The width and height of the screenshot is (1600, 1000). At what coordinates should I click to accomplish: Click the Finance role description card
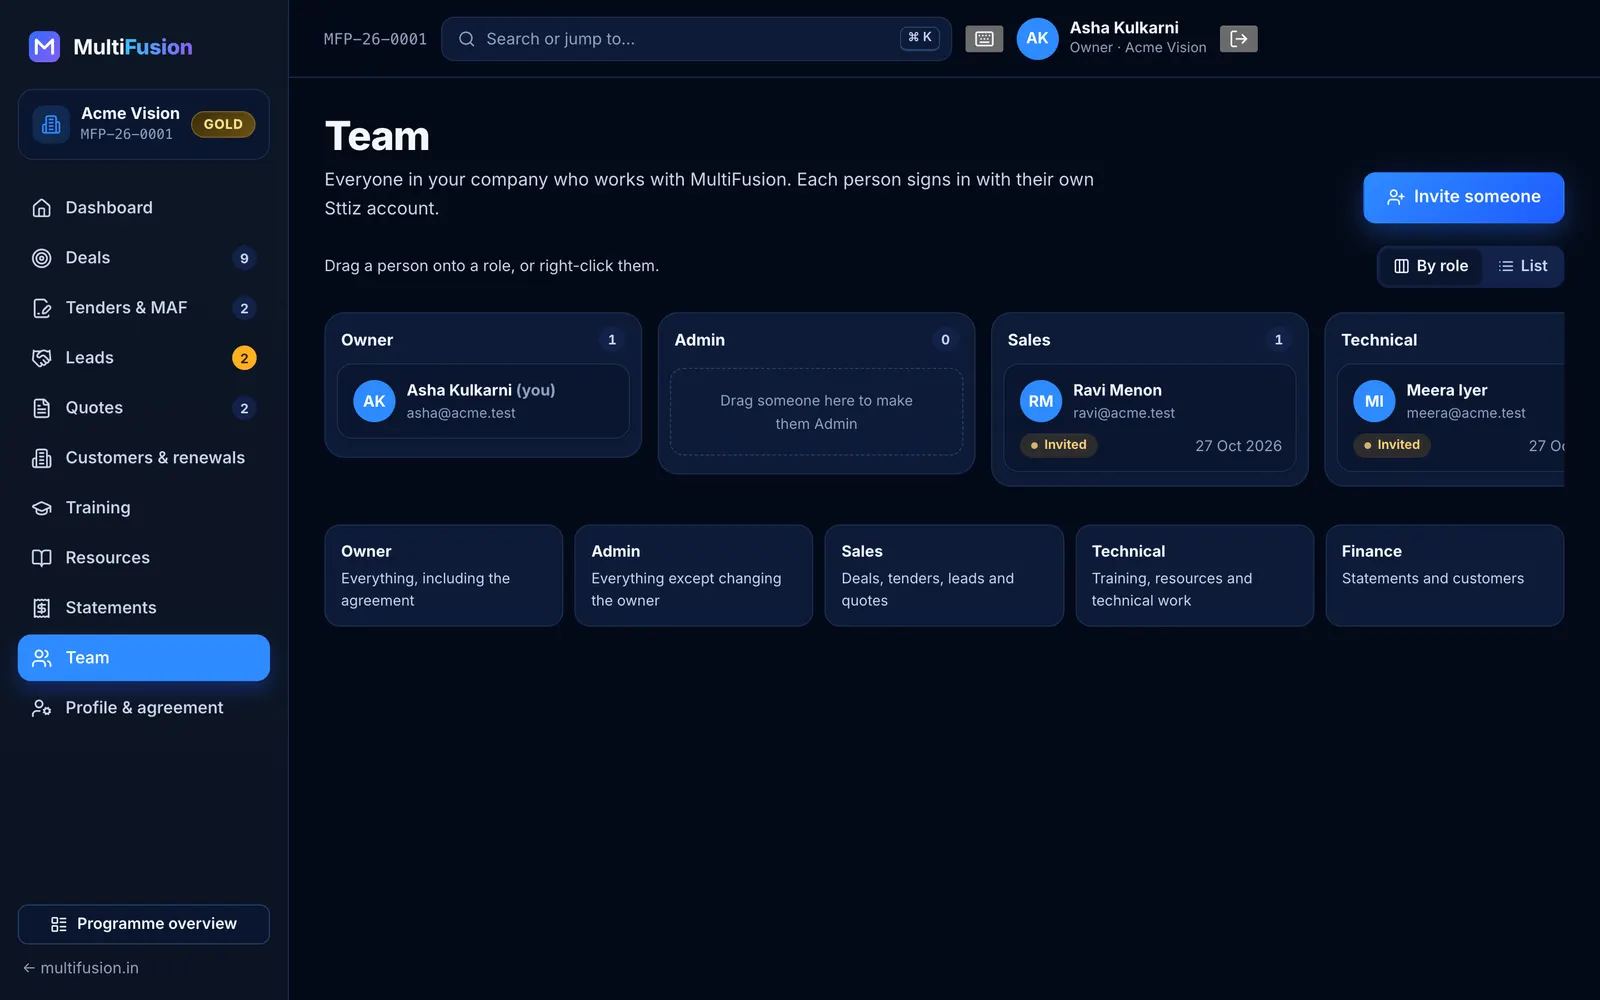1445,576
